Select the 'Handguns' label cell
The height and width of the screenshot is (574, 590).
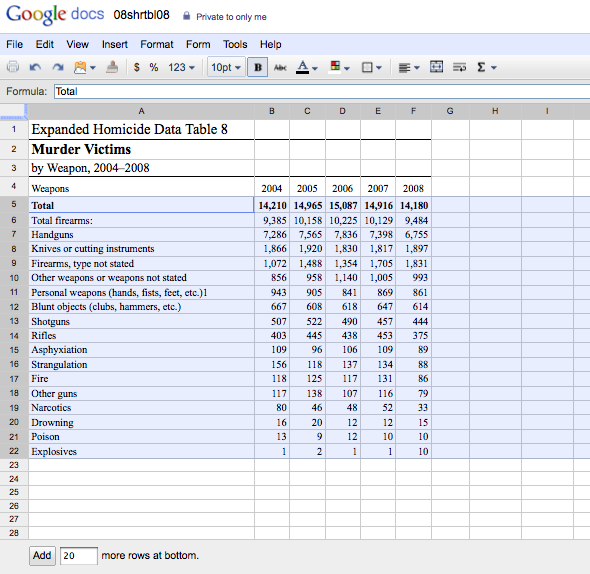click(x=141, y=234)
